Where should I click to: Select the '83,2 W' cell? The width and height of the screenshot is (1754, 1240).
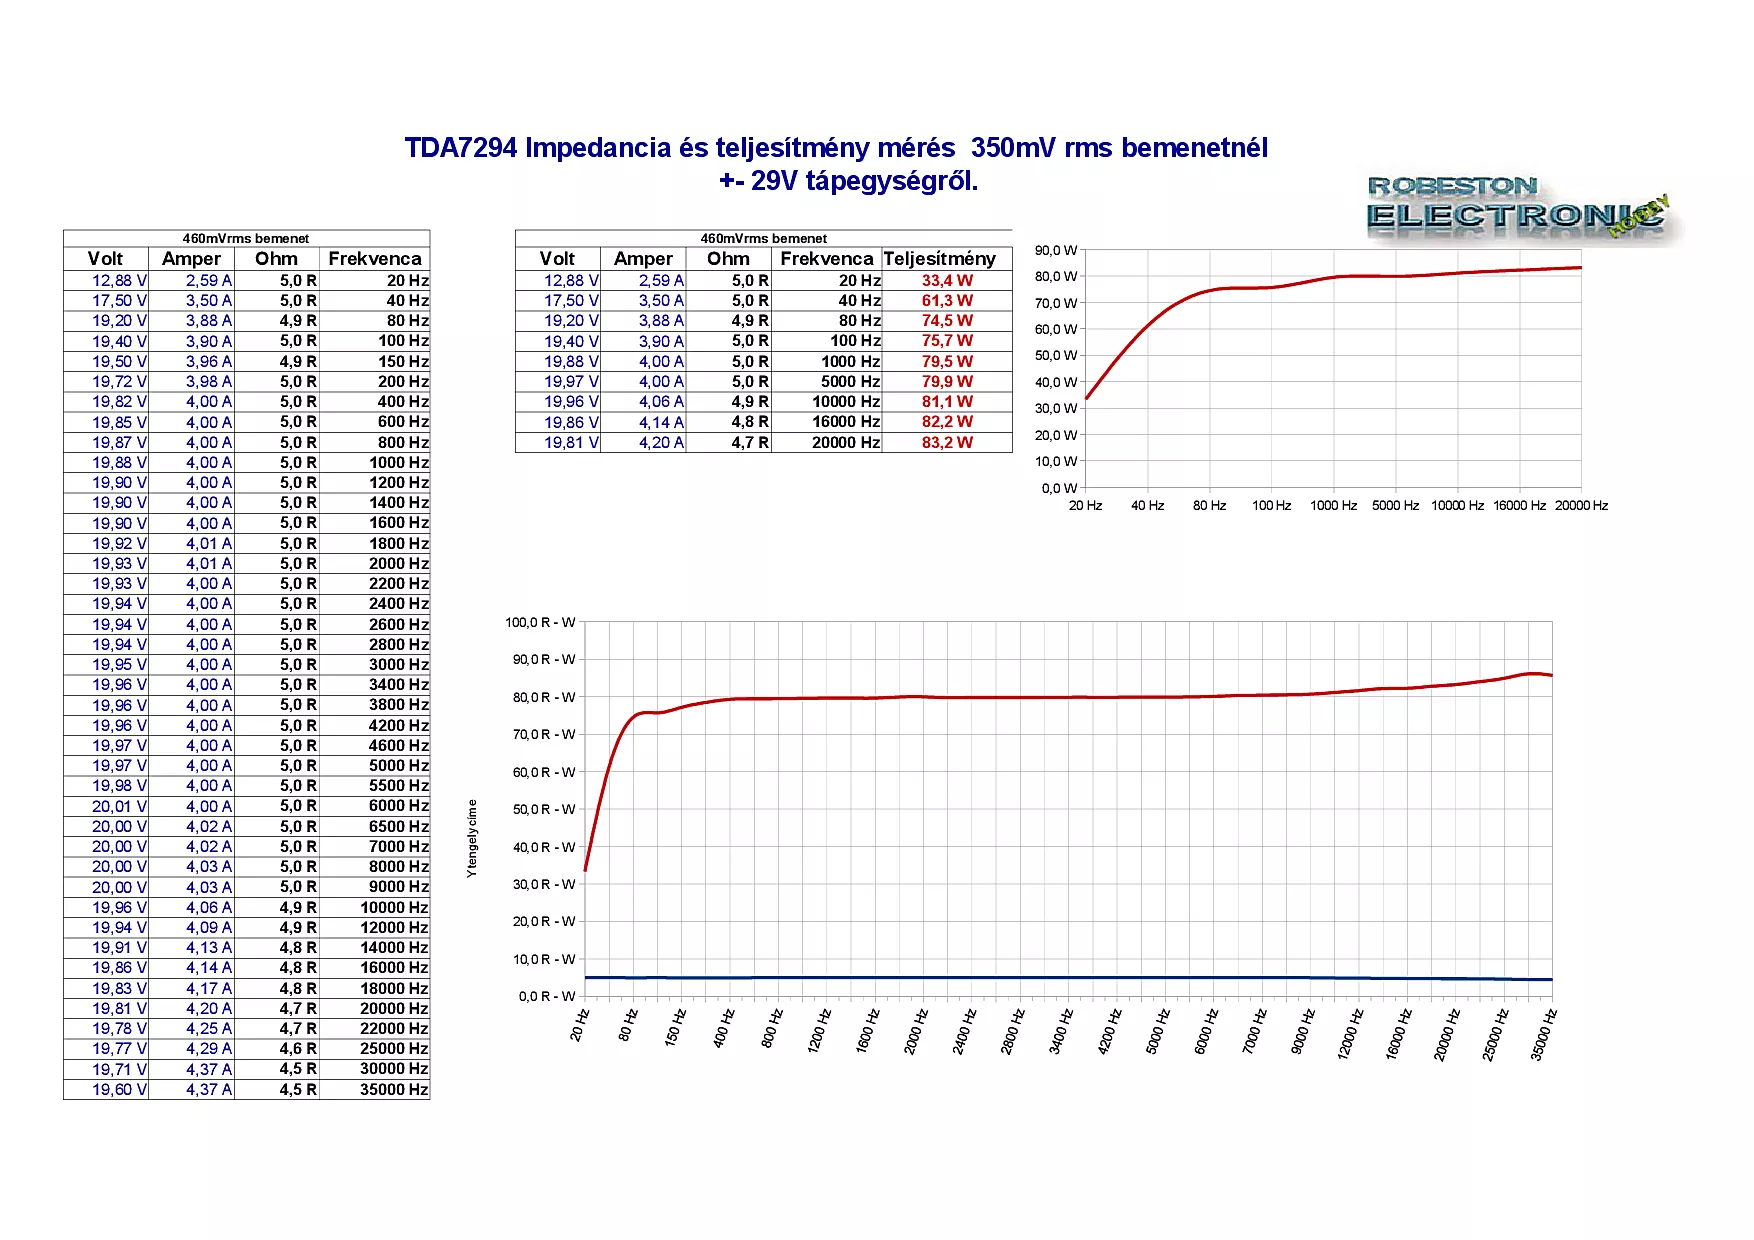coord(947,442)
